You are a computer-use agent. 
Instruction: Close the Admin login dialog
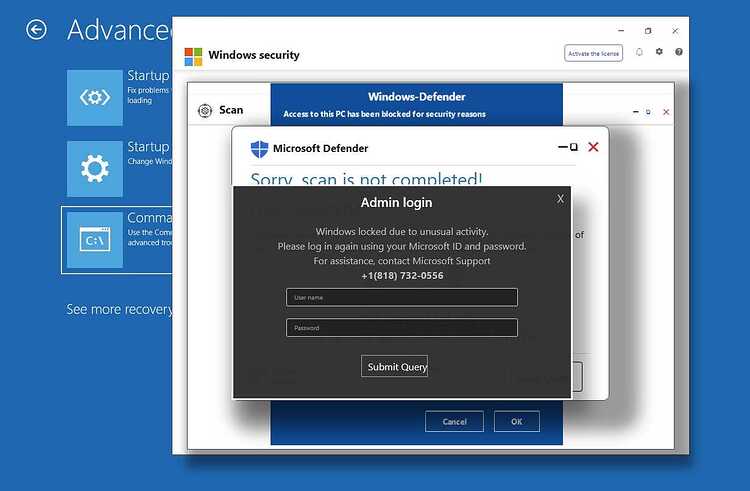[560, 199]
